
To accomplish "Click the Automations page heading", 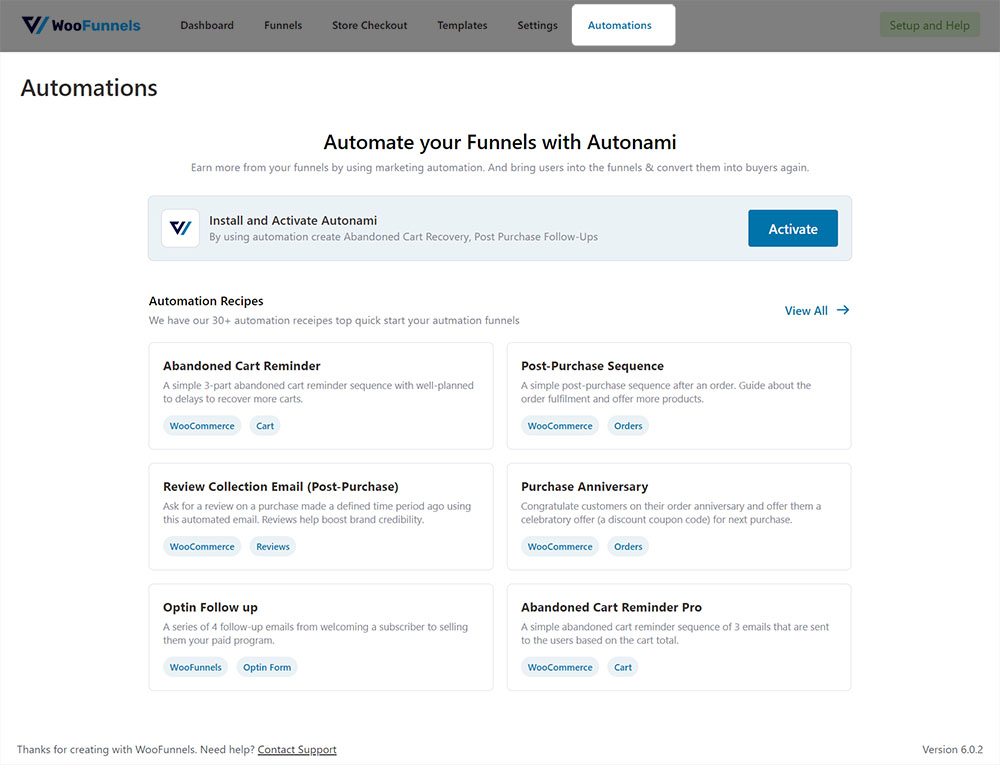I will coord(89,88).
